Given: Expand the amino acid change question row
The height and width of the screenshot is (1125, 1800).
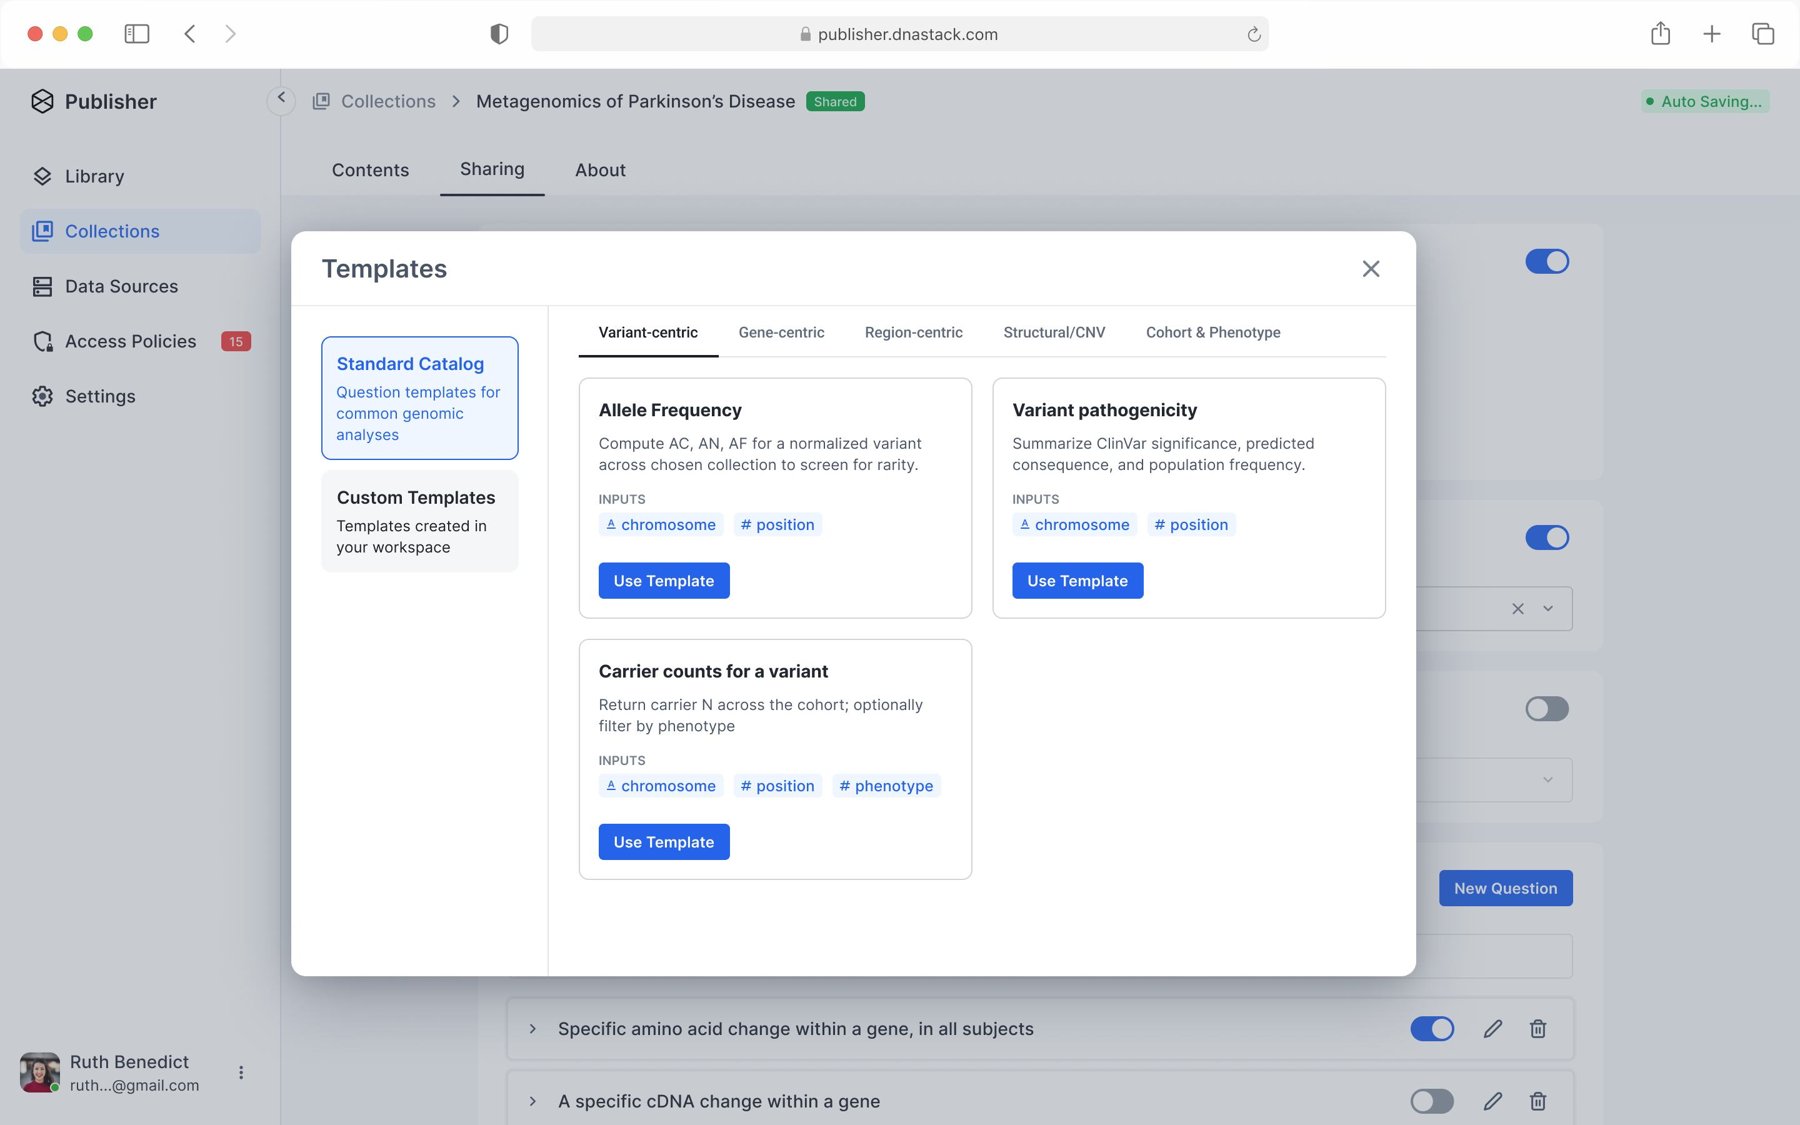Looking at the screenshot, I should point(533,1028).
